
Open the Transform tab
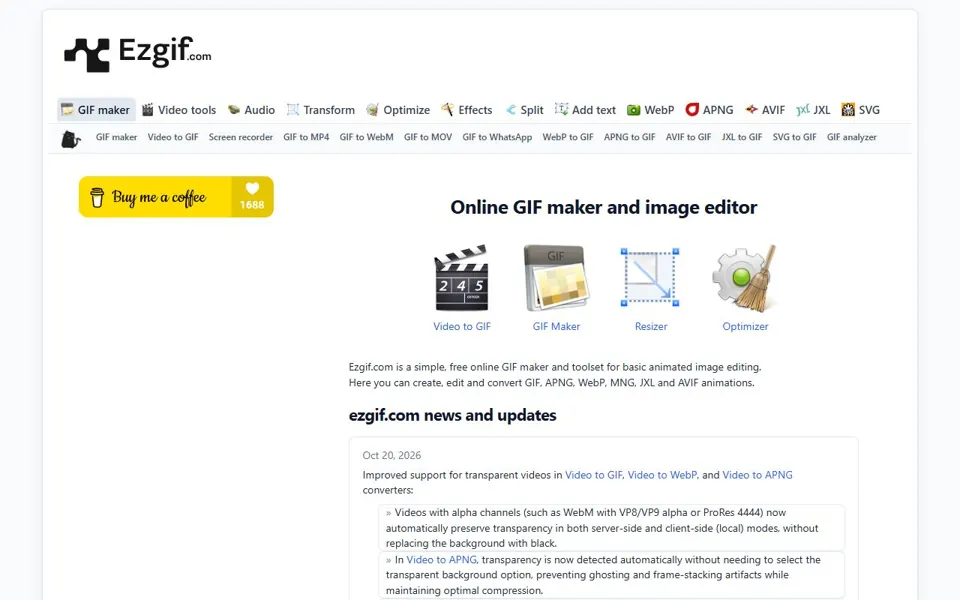[321, 110]
